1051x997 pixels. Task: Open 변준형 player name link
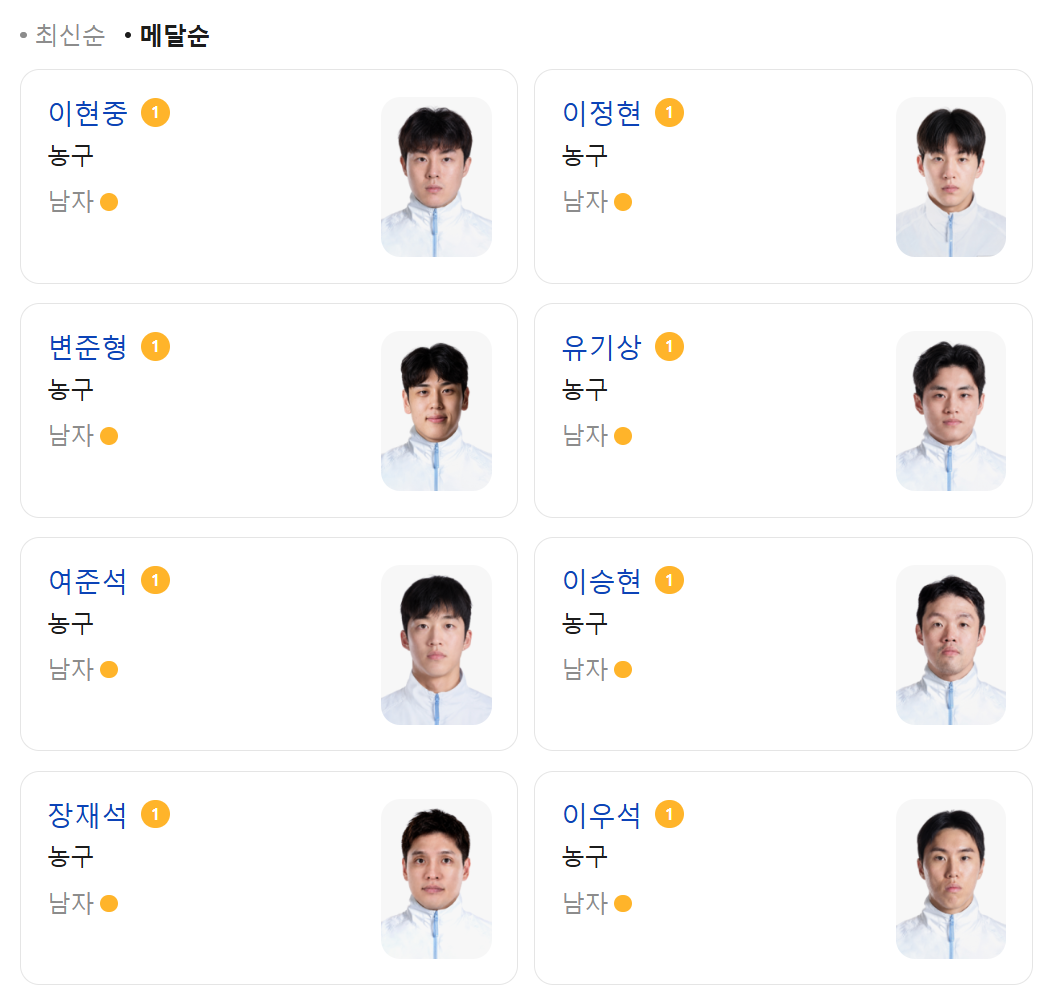click(88, 347)
